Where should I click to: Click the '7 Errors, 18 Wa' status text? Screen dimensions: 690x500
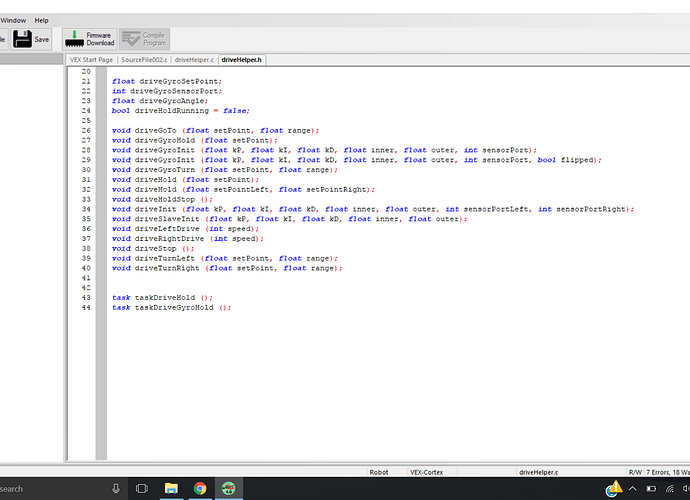tap(668, 472)
